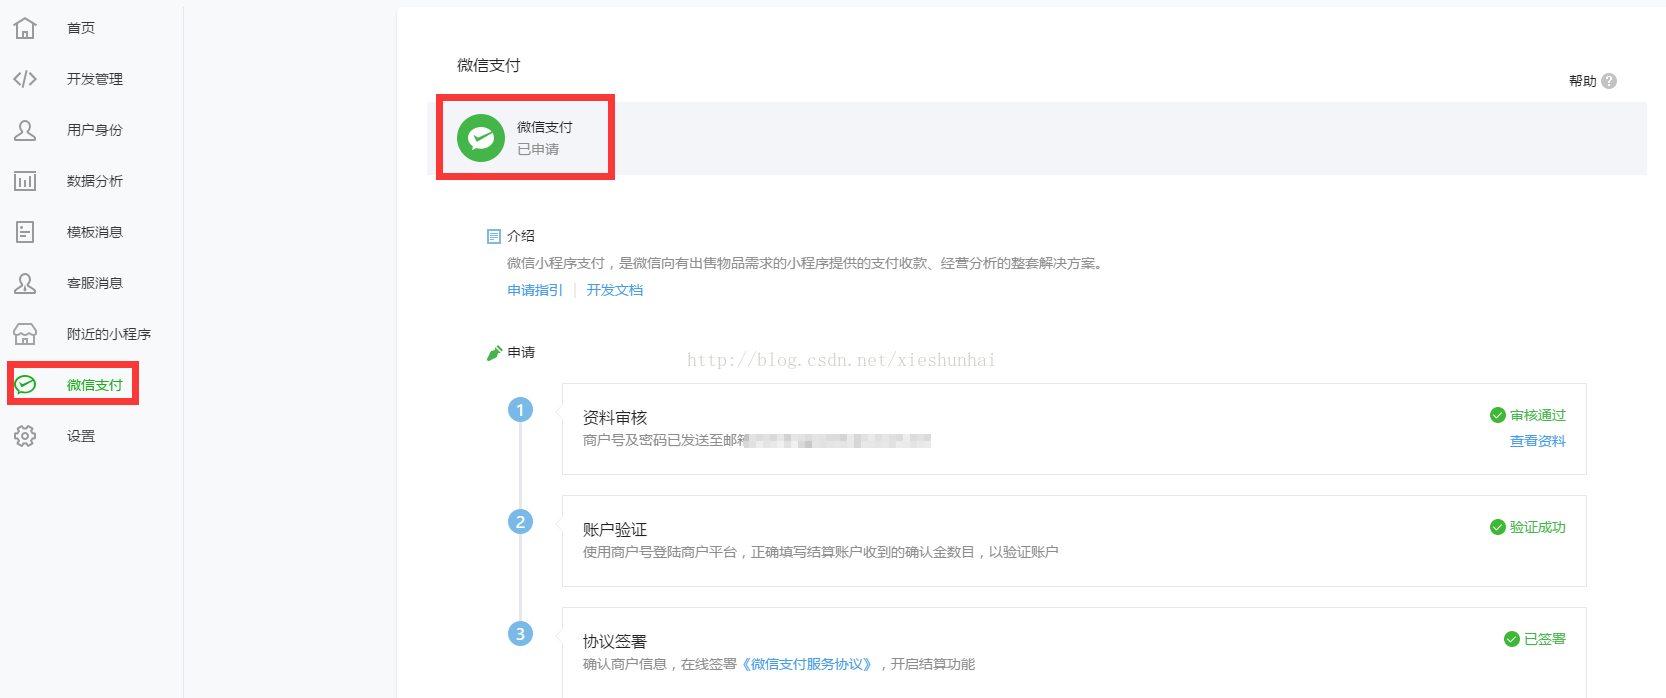The width and height of the screenshot is (1666, 698).
Task: Go to the 首页 menu item
Action: click(81, 28)
